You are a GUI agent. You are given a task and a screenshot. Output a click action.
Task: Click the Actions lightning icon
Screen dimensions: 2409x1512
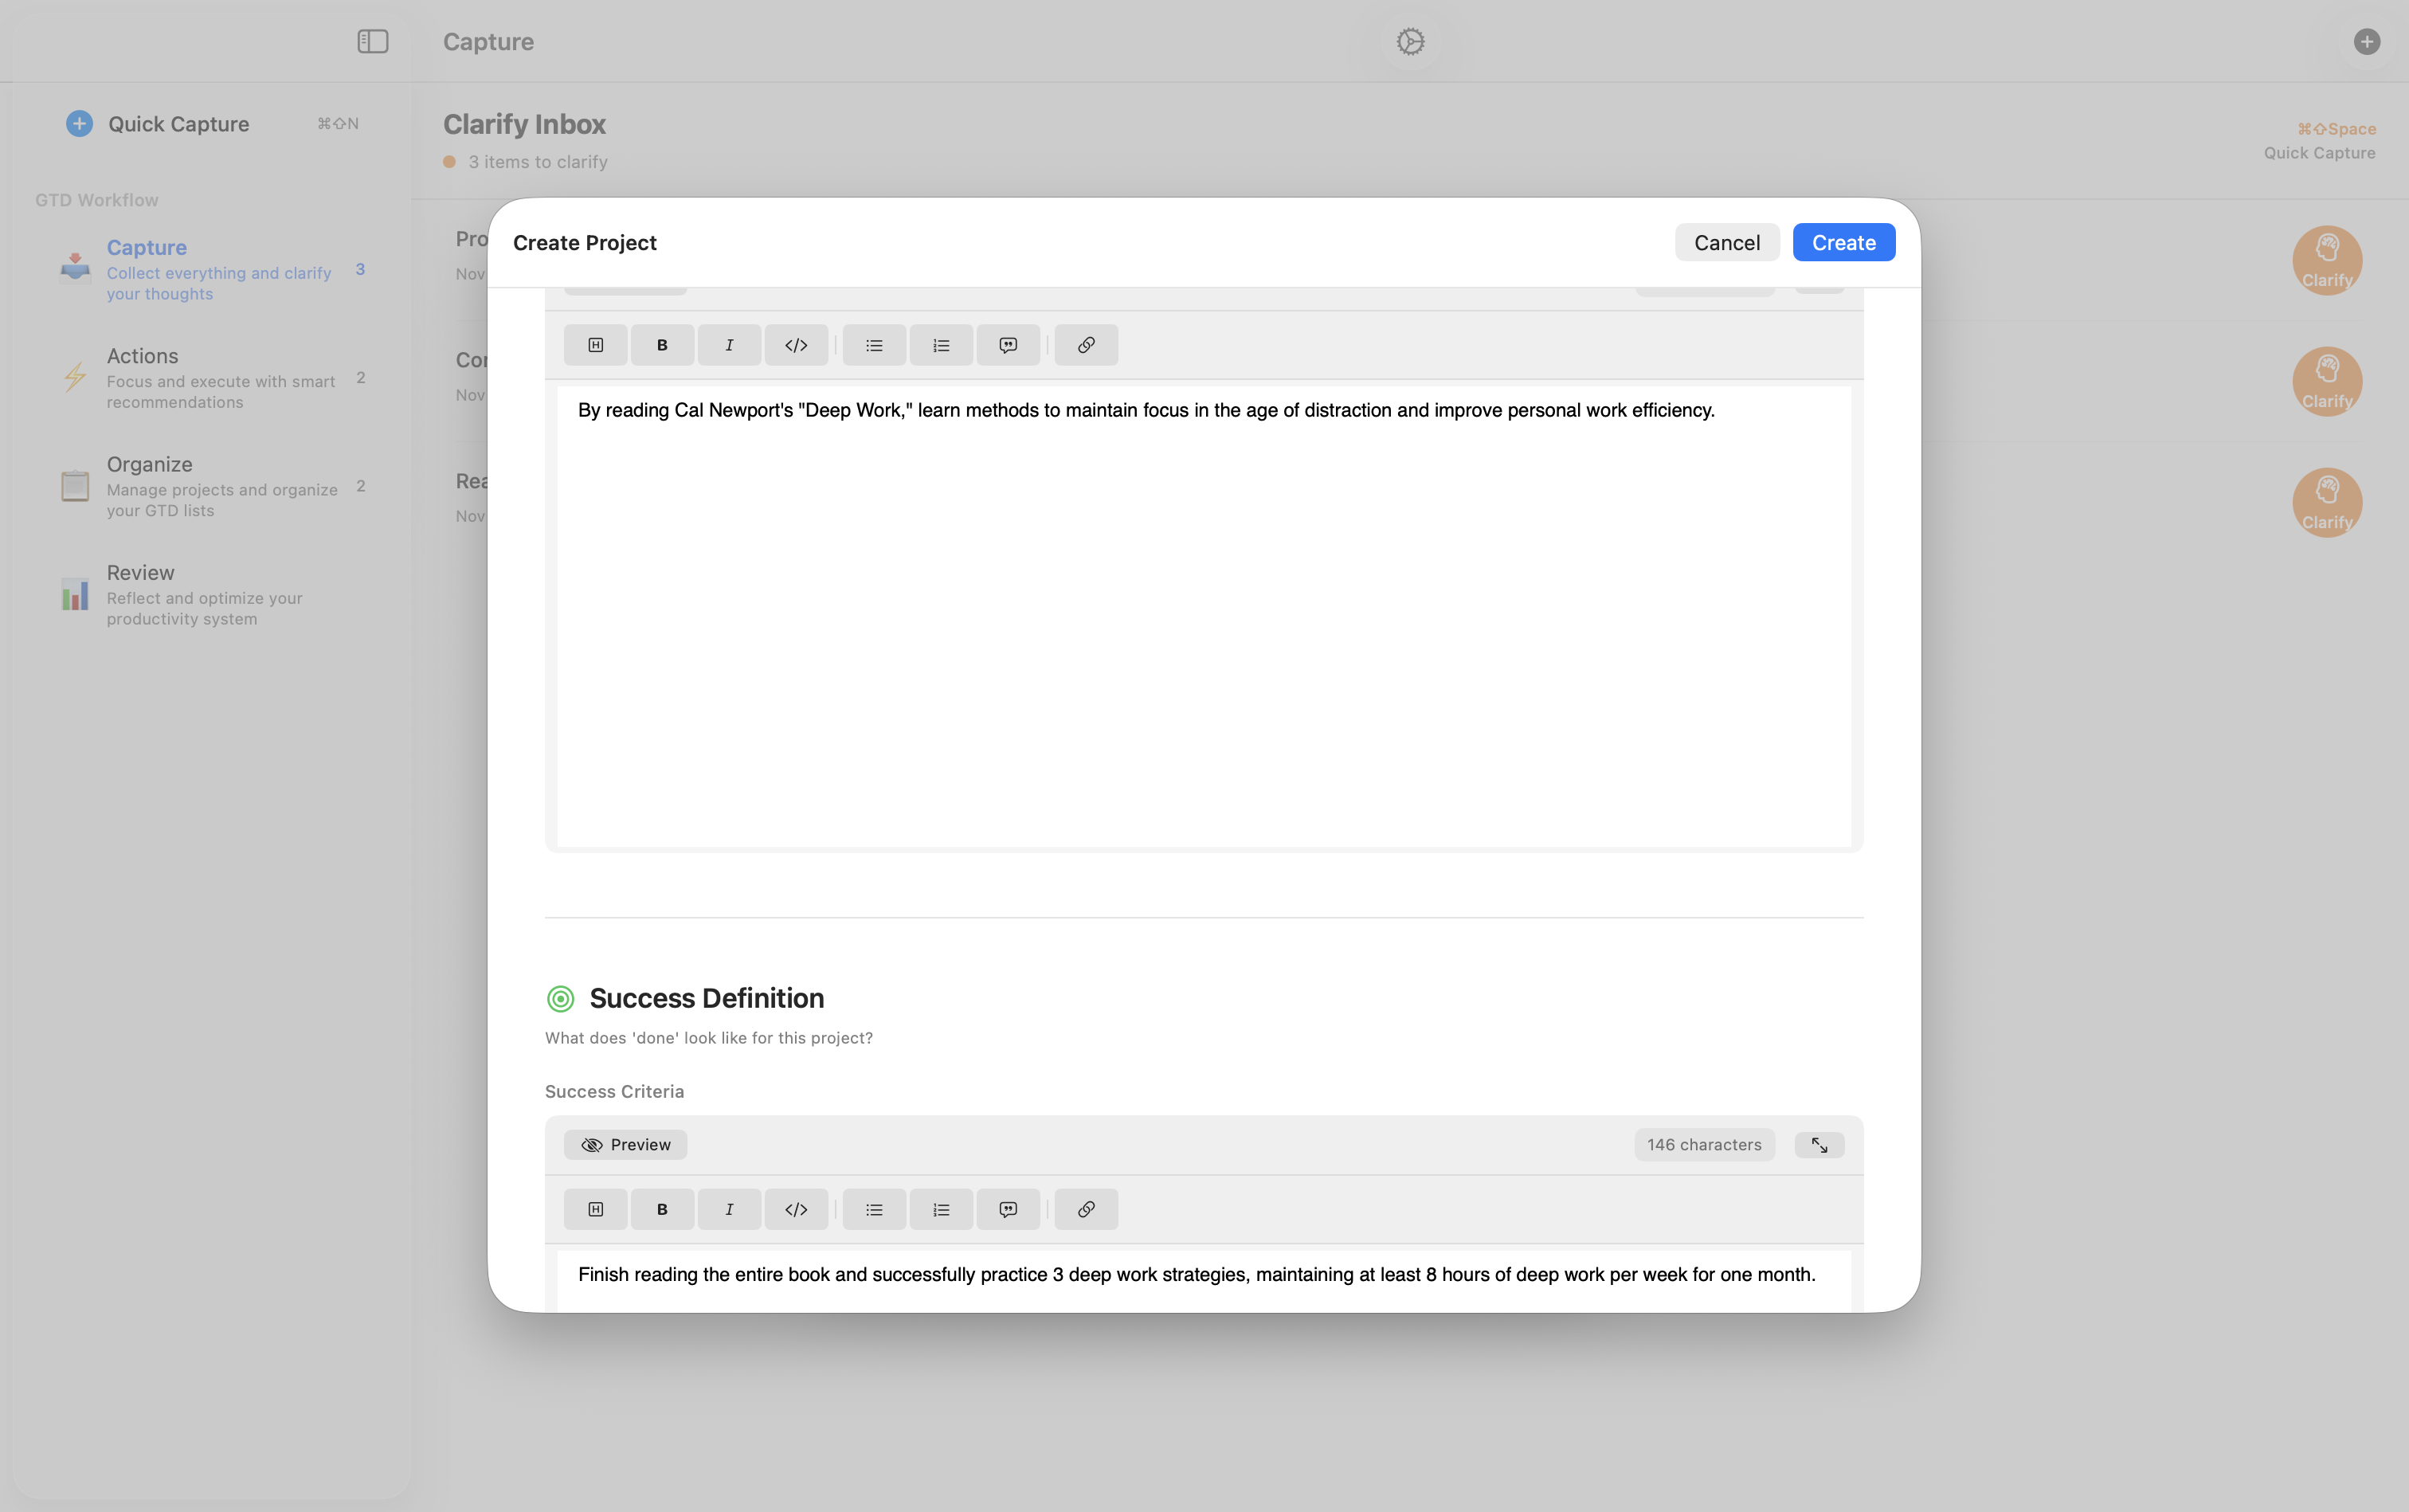[x=74, y=377]
